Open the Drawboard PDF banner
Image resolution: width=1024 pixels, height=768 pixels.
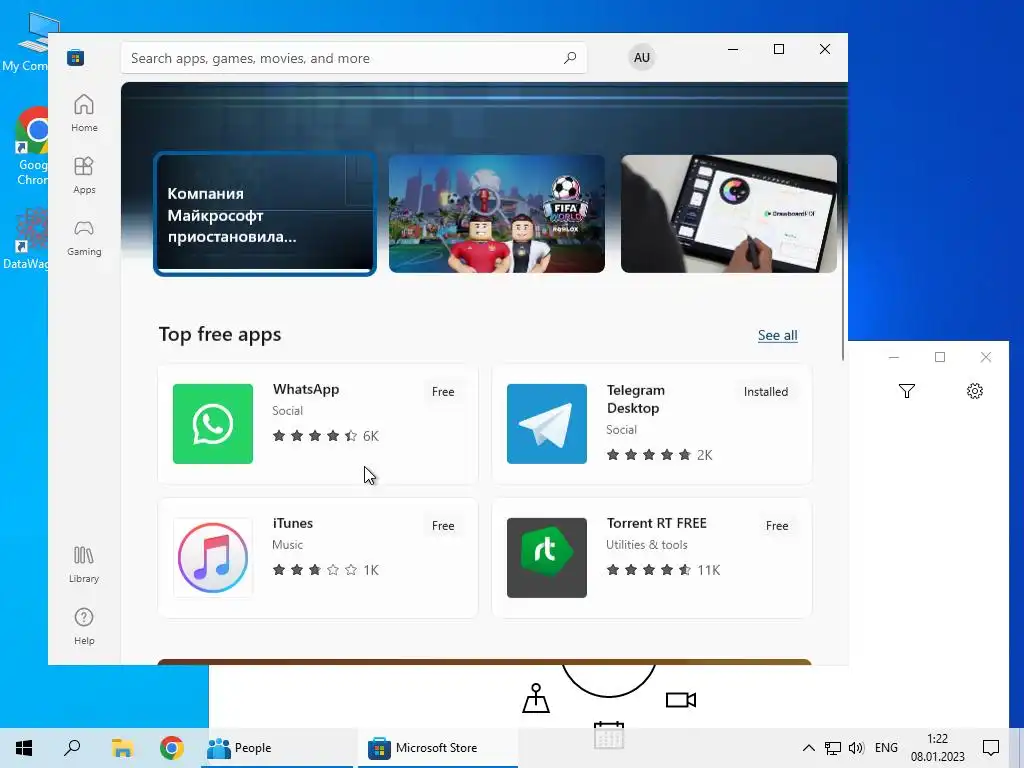[728, 214]
